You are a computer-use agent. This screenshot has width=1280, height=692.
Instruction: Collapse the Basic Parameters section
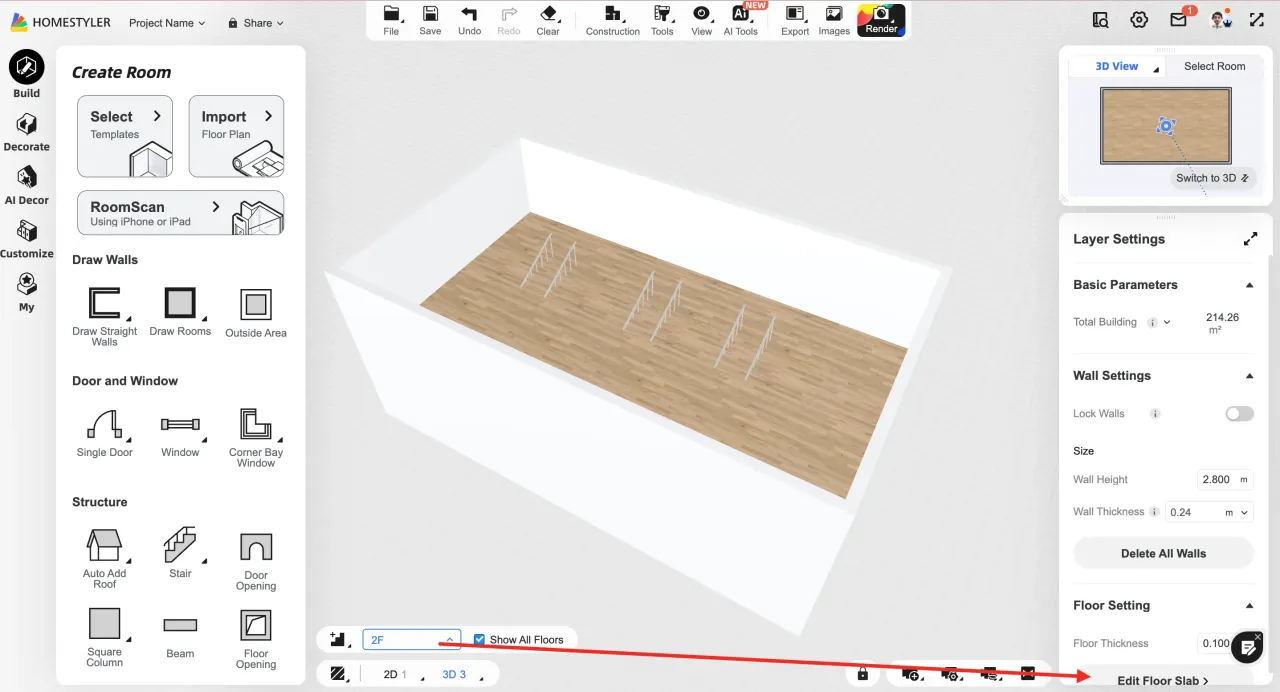pyautogui.click(x=1249, y=285)
